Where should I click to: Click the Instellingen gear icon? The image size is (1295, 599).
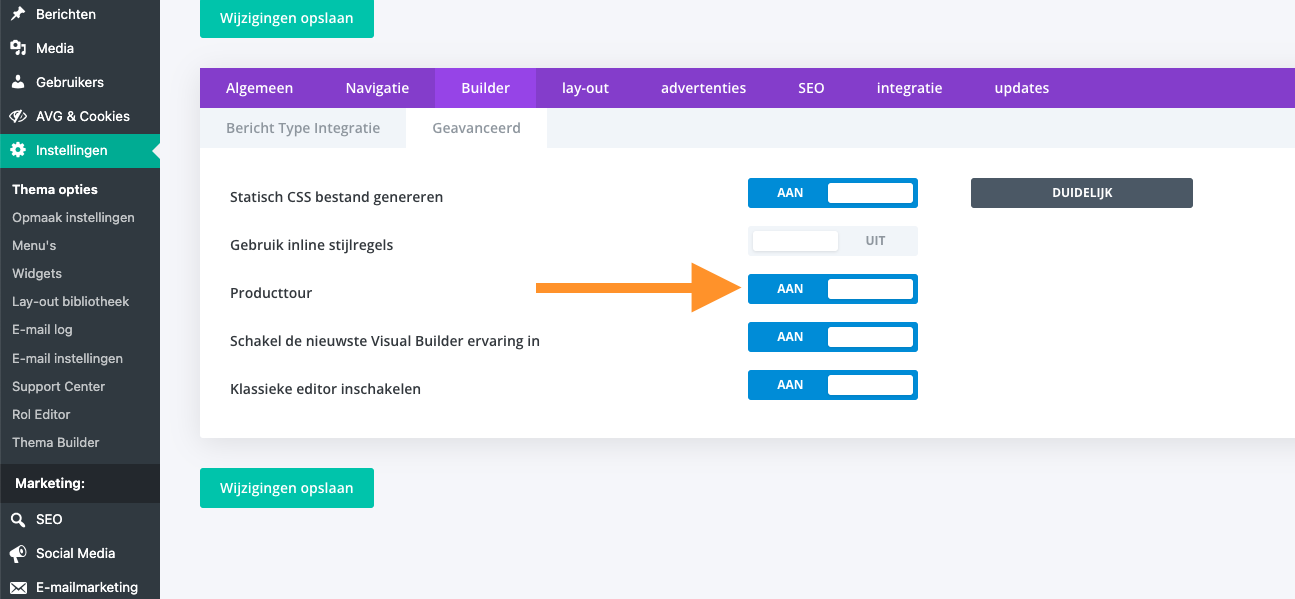pos(18,150)
